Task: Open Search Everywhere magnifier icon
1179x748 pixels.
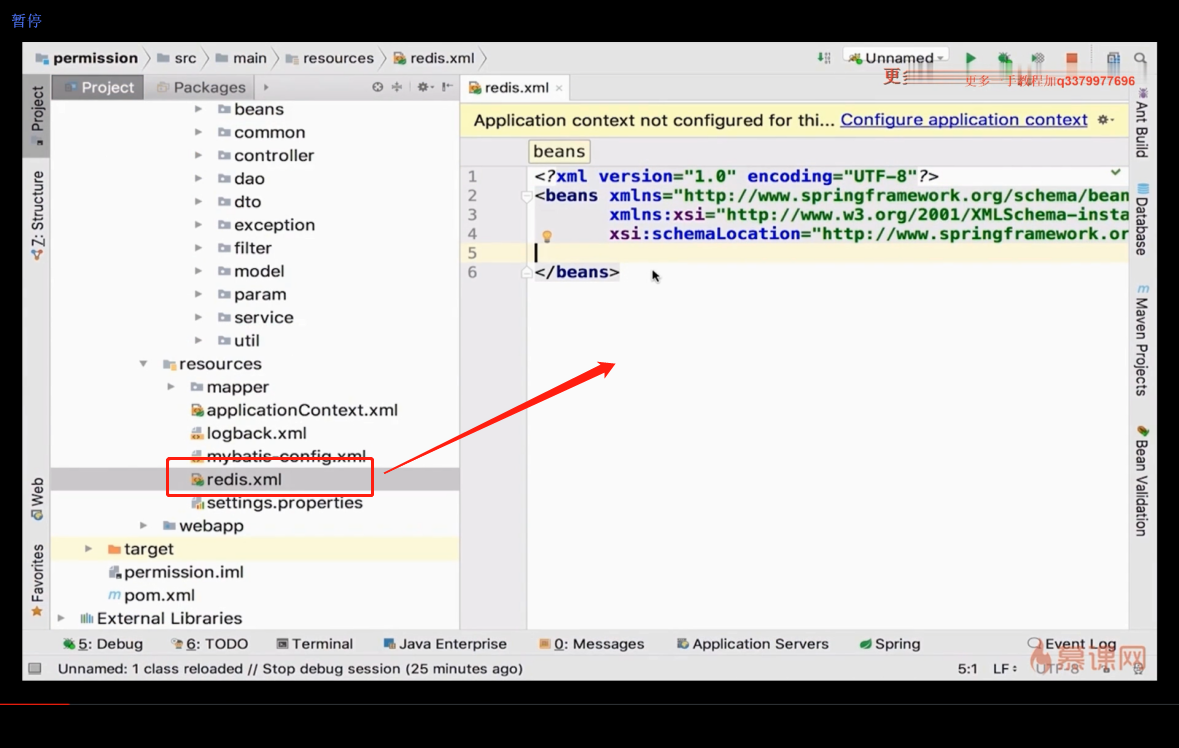Action: point(1140,58)
